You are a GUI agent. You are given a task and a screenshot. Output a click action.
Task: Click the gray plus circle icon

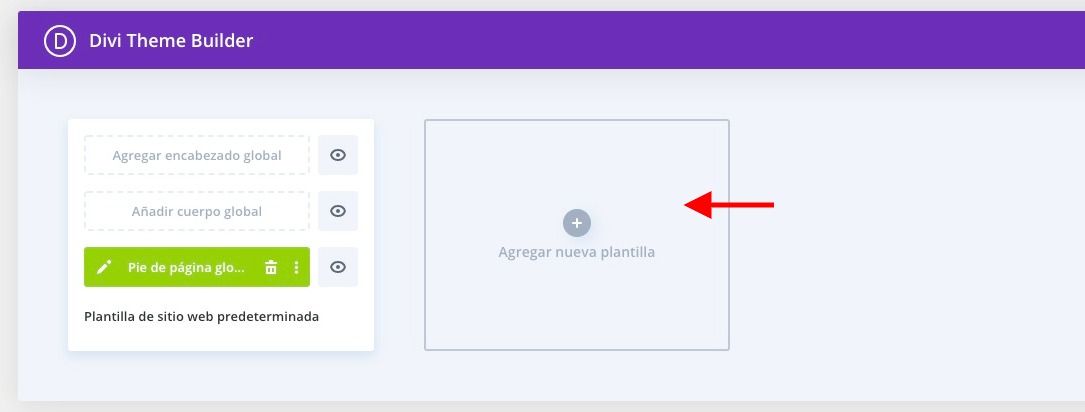click(x=577, y=223)
